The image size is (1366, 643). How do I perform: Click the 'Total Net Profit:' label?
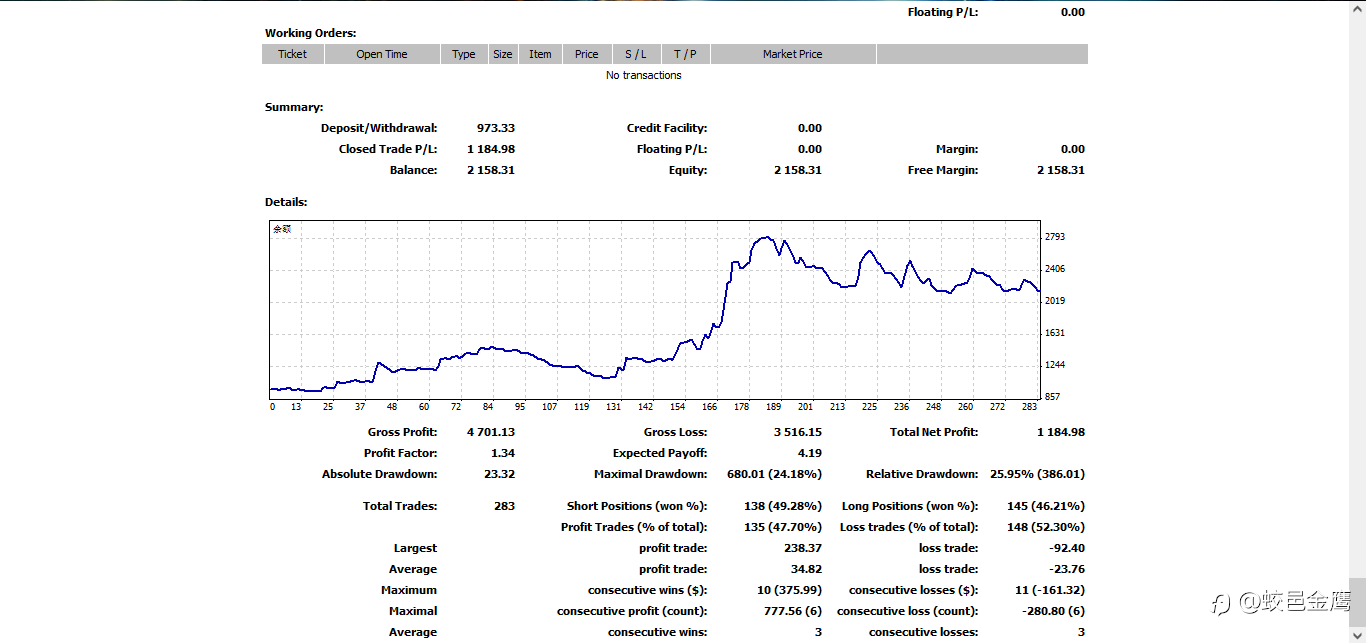934,432
